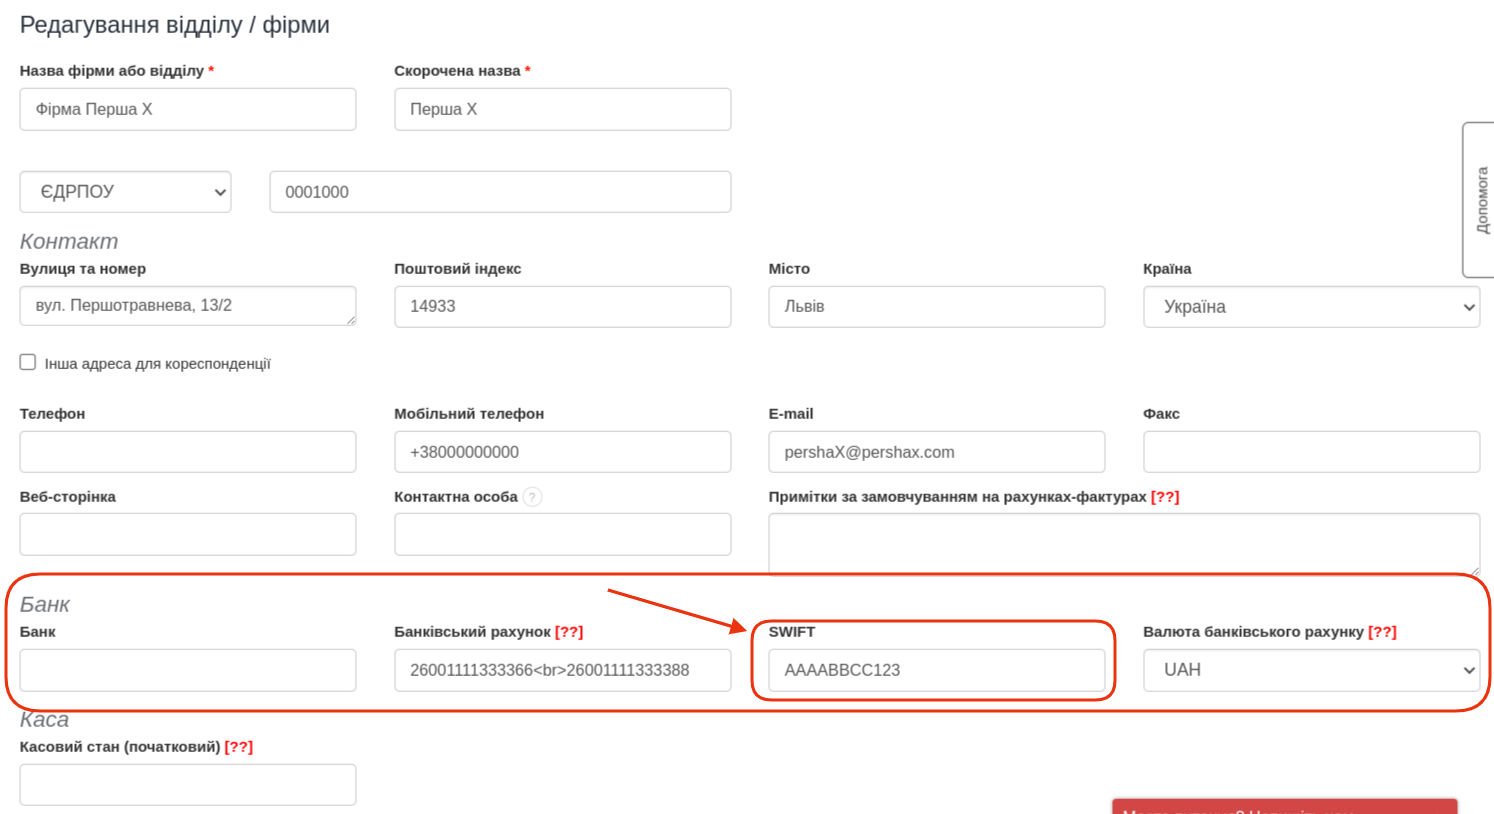Focus the Назва фірми або відділу field
The width and height of the screenshot is (1494, 814).
(188, 109)
